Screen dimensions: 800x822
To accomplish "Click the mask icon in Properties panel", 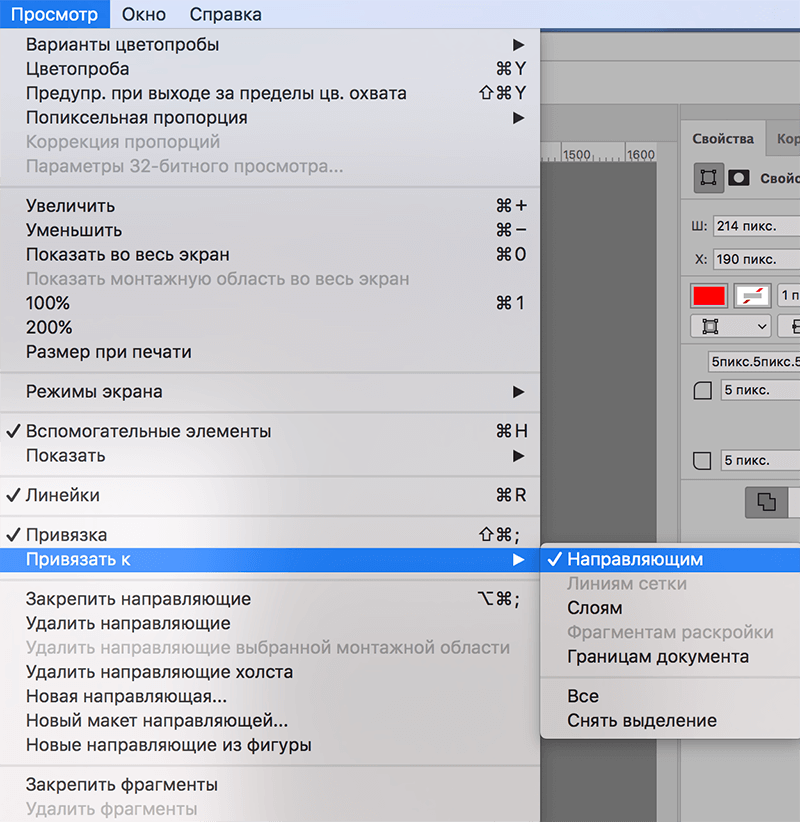I will (739, 177).
